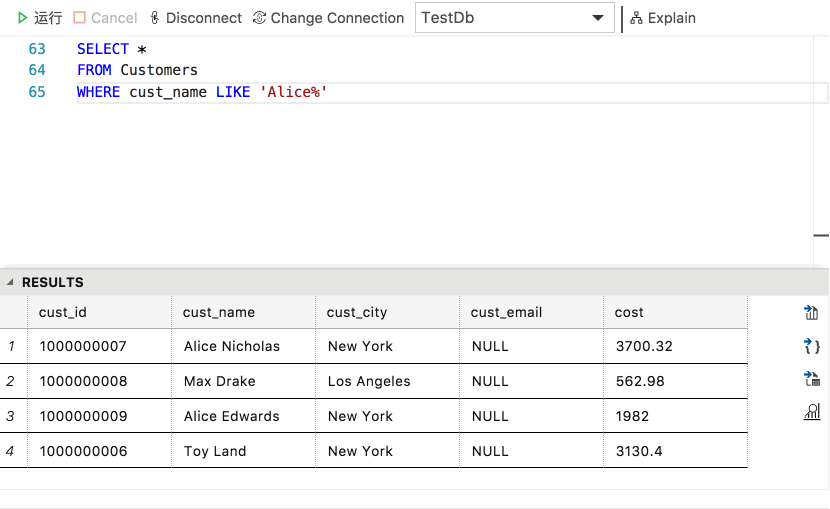Screen dimensions: 830x509
Task: Click the 1982 cost cell
Action: point(675,416)
